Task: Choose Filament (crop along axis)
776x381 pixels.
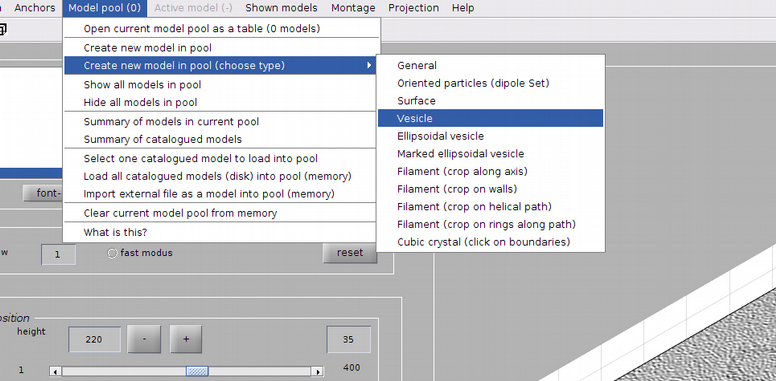Action: [490, 171]
